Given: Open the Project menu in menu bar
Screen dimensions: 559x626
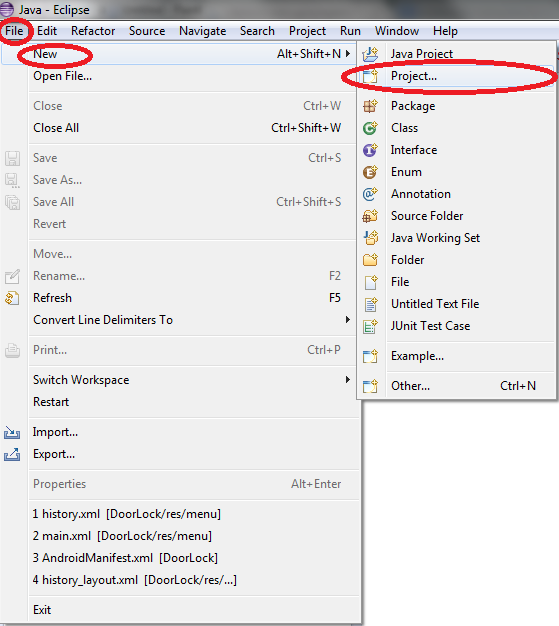Looking at the screenshot, I should pyautogui.click(x=307, y=31).
